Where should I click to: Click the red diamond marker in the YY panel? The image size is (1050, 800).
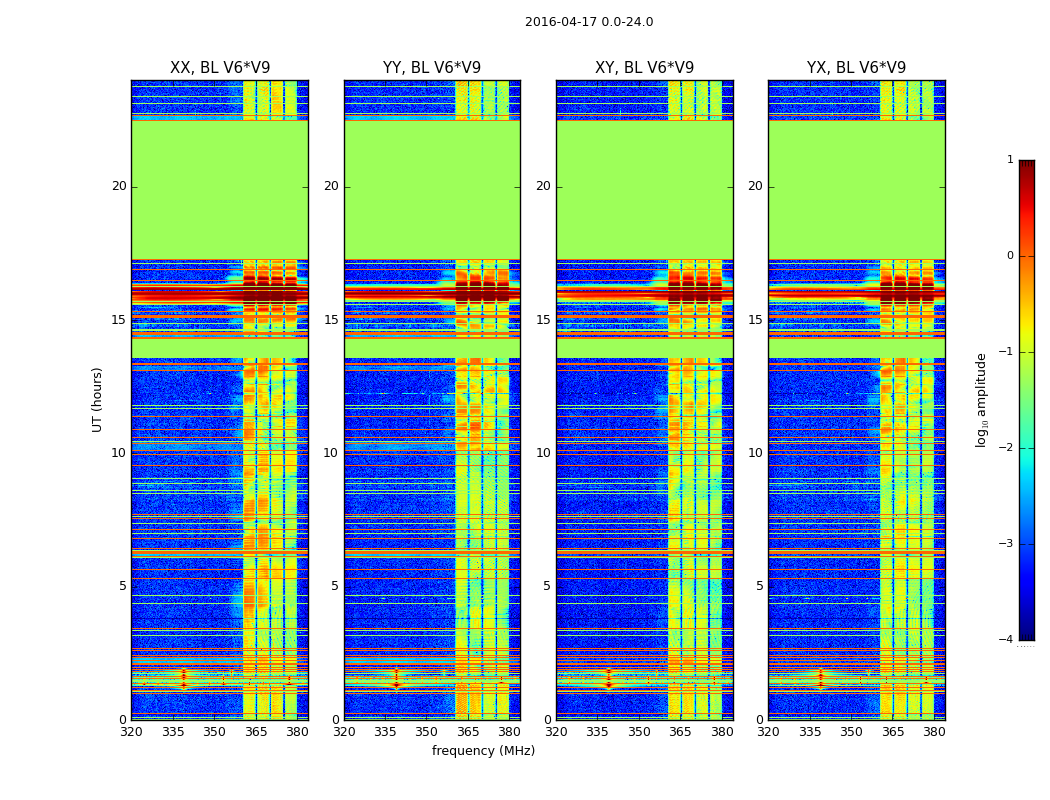[x=396, y=679]
